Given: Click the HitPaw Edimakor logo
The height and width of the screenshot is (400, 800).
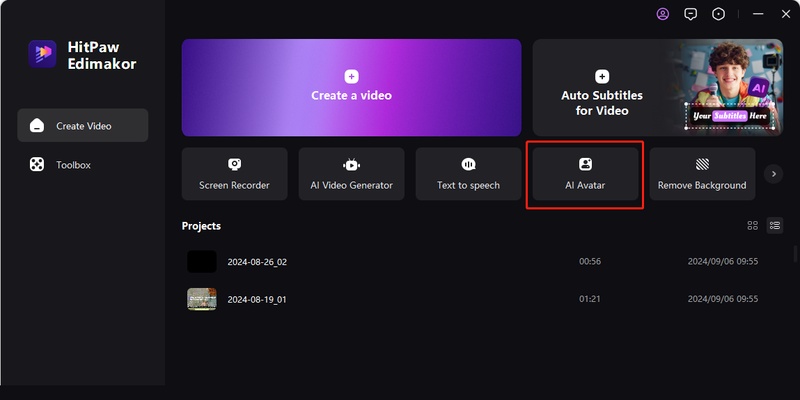Looking at the screenshot, I should (43, 56).
